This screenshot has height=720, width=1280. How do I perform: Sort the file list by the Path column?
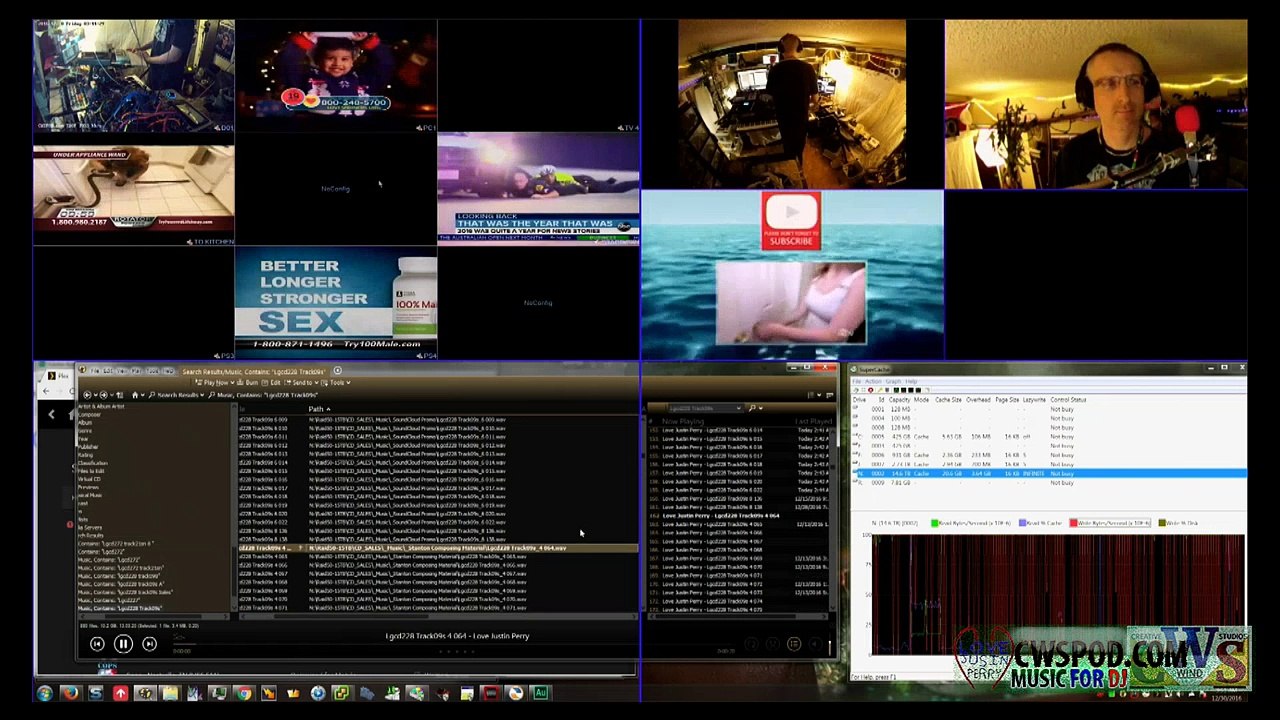[x=318, y=409]
